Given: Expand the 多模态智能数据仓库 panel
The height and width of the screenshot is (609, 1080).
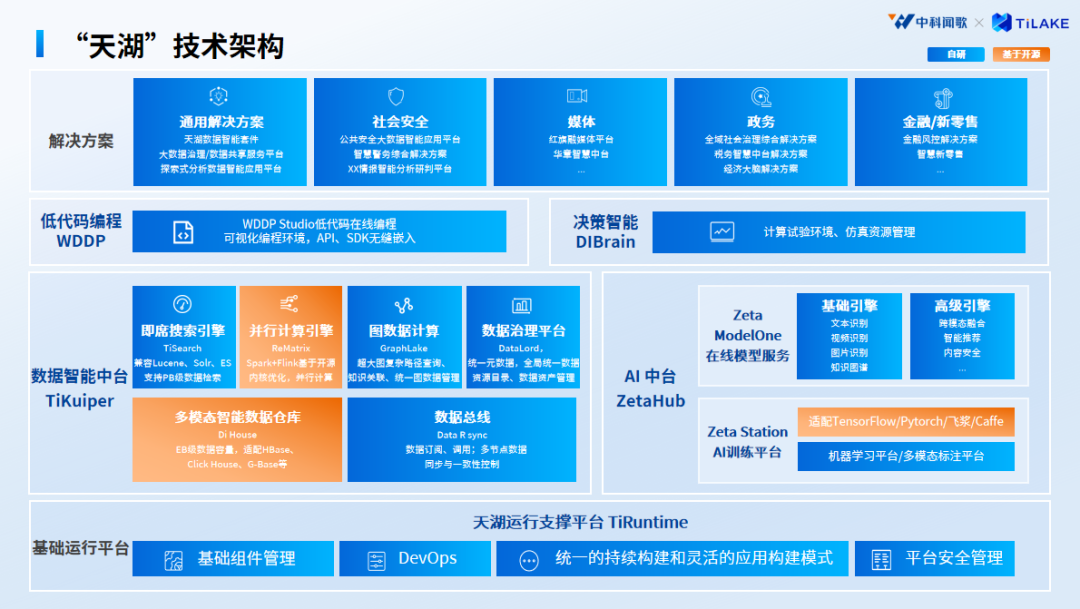Looking at the screenshot, I should click(x=236, y=438).
